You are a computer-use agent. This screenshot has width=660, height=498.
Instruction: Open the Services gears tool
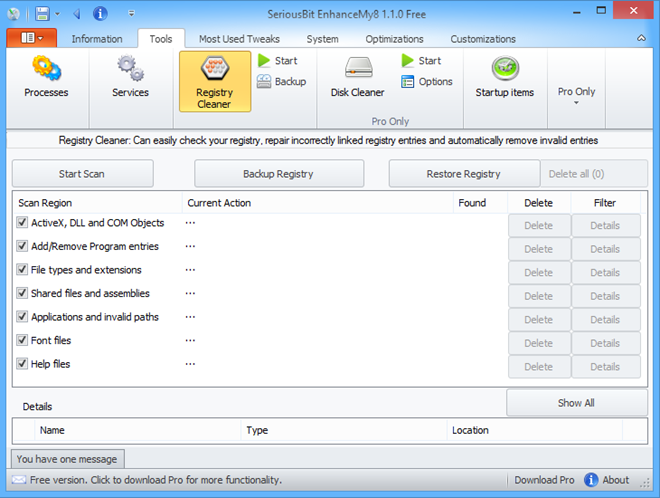click(130, 78)
